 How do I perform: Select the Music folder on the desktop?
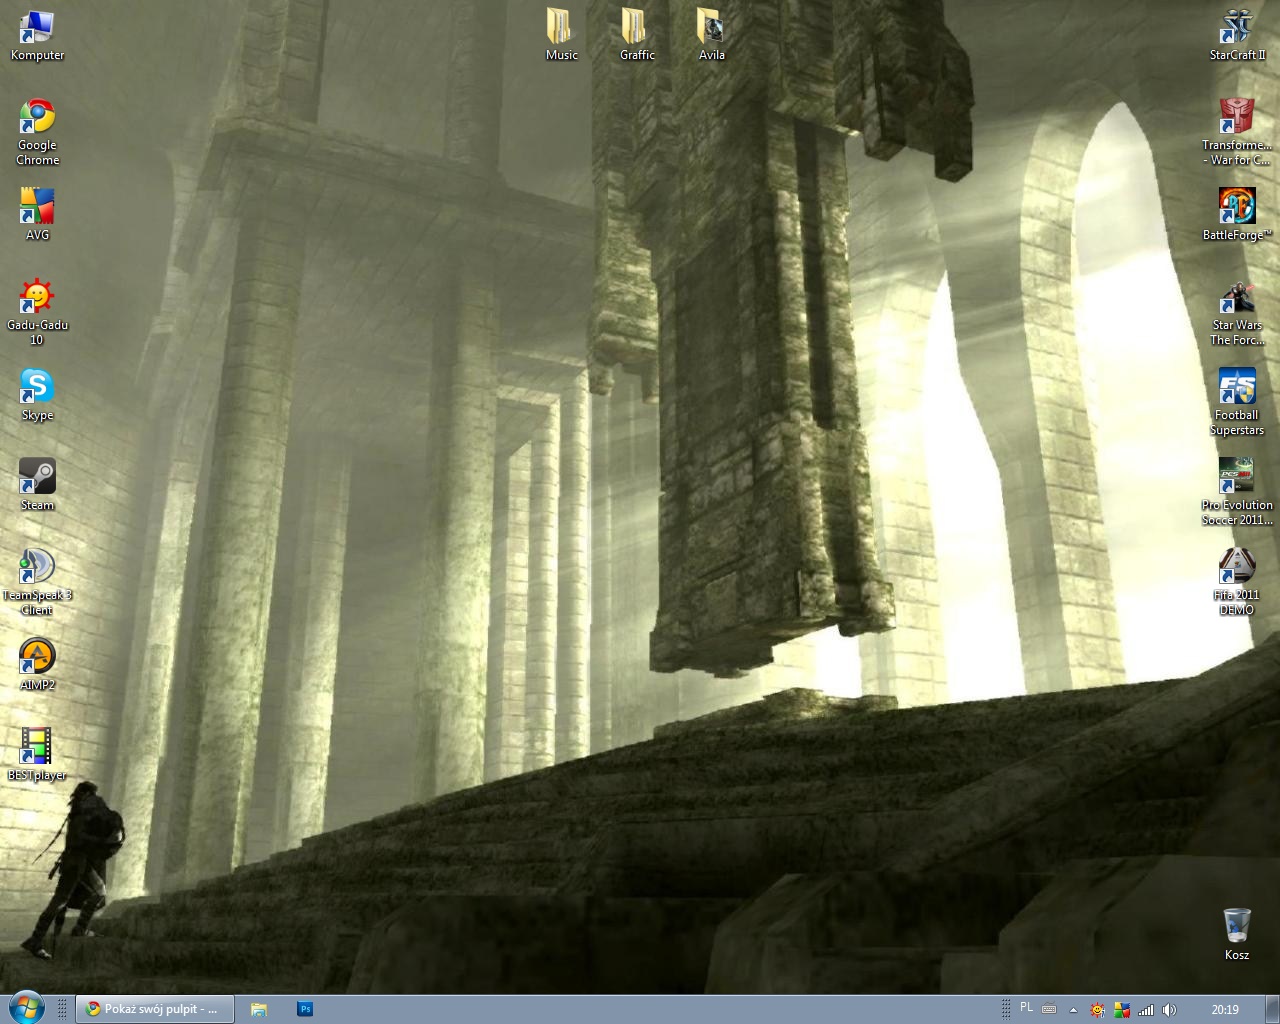coord(561,35)
